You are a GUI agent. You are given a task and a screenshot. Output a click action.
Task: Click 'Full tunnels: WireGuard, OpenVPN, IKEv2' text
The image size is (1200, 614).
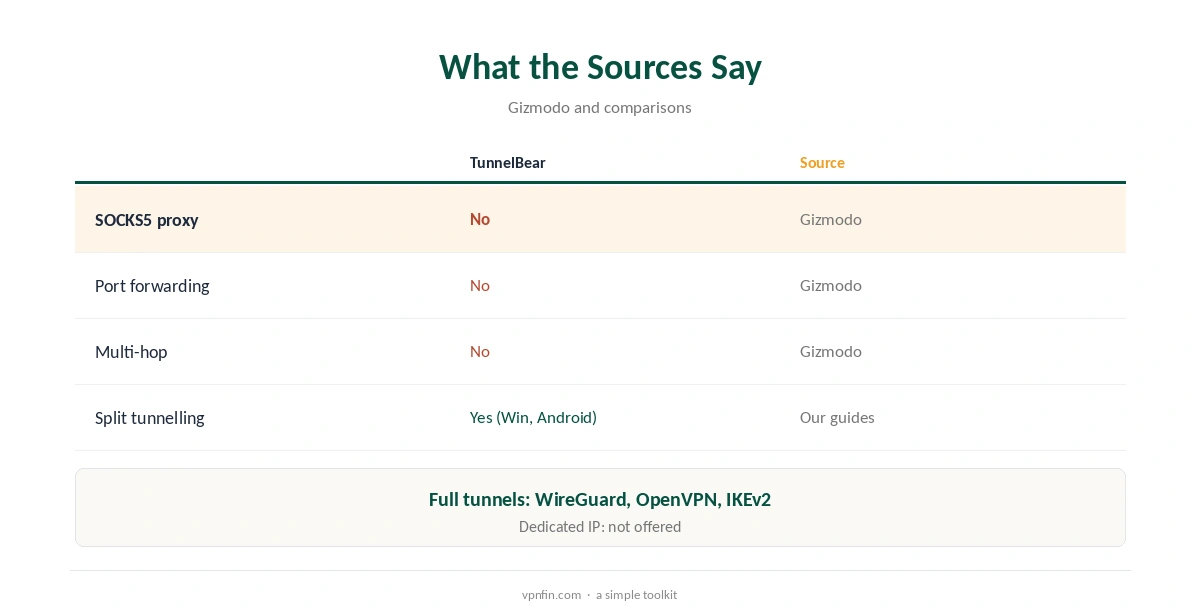click(x=600, y=499)
